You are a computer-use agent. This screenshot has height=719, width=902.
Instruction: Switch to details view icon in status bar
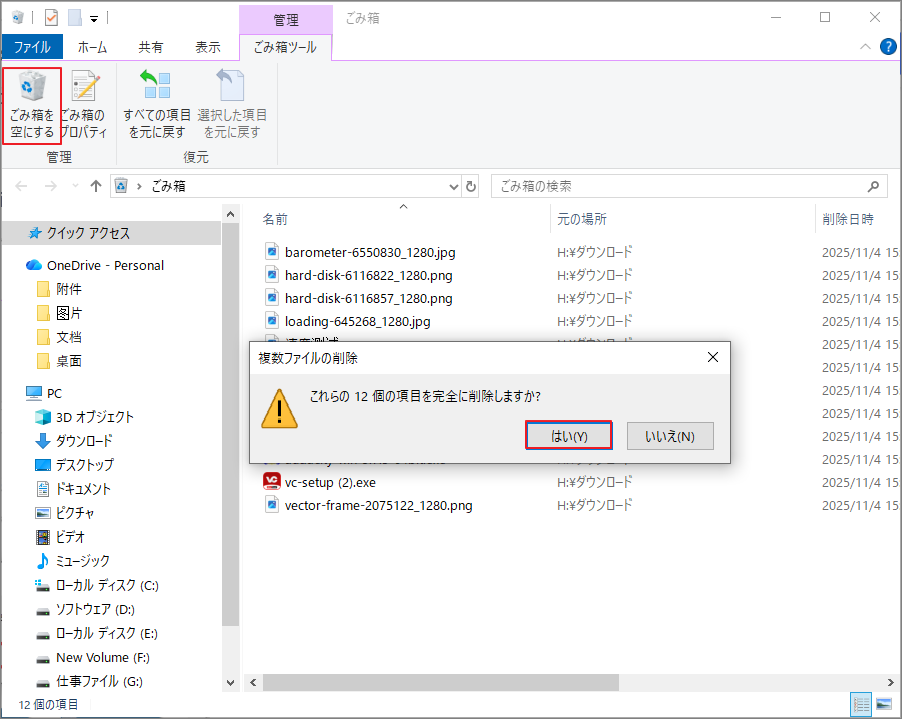point(861,704)
